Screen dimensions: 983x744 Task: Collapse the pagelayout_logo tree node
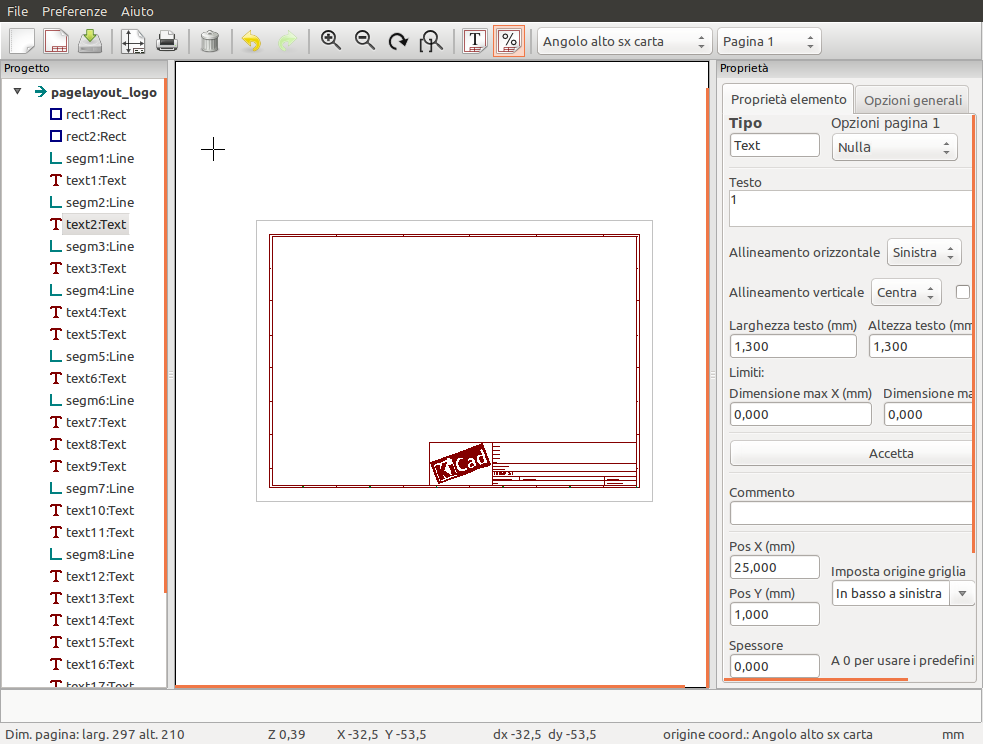point(17,92)
